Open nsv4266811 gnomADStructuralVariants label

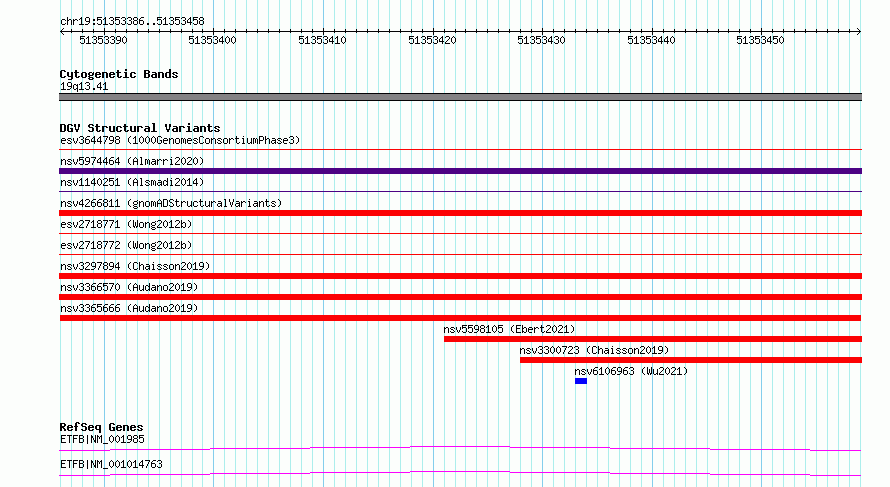coord(171,203)
